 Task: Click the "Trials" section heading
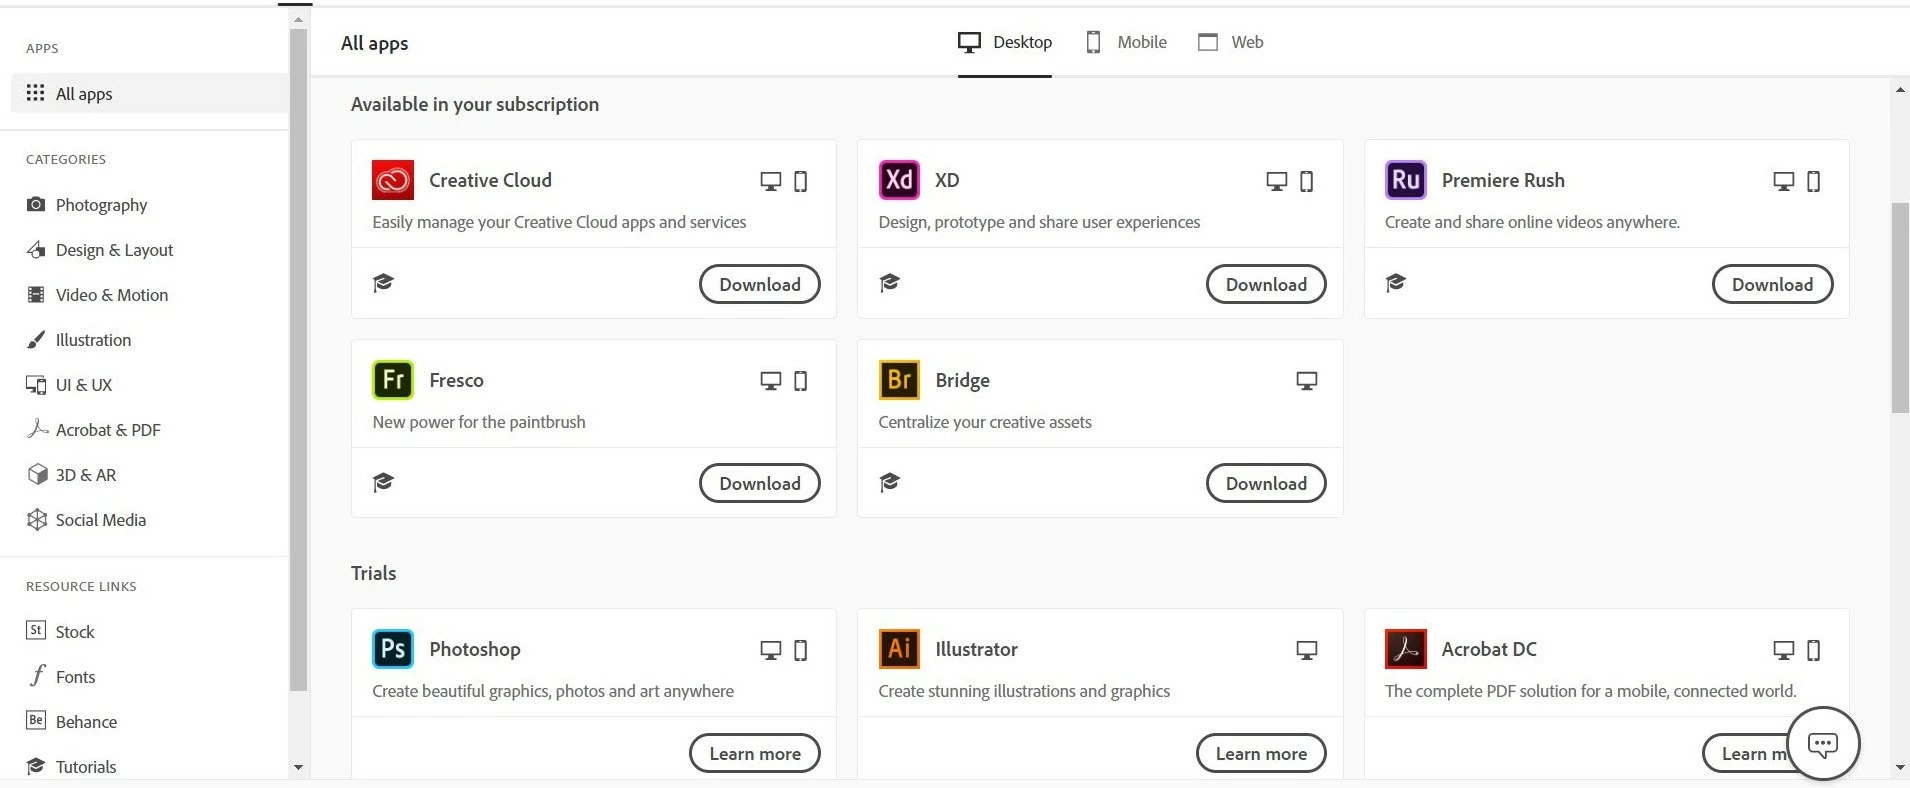click(373, 573)
